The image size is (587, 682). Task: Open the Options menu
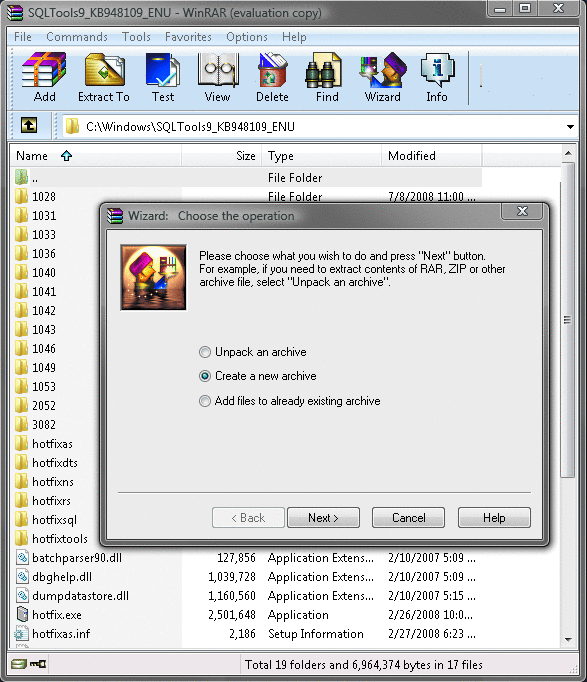[x=247, y=37]
